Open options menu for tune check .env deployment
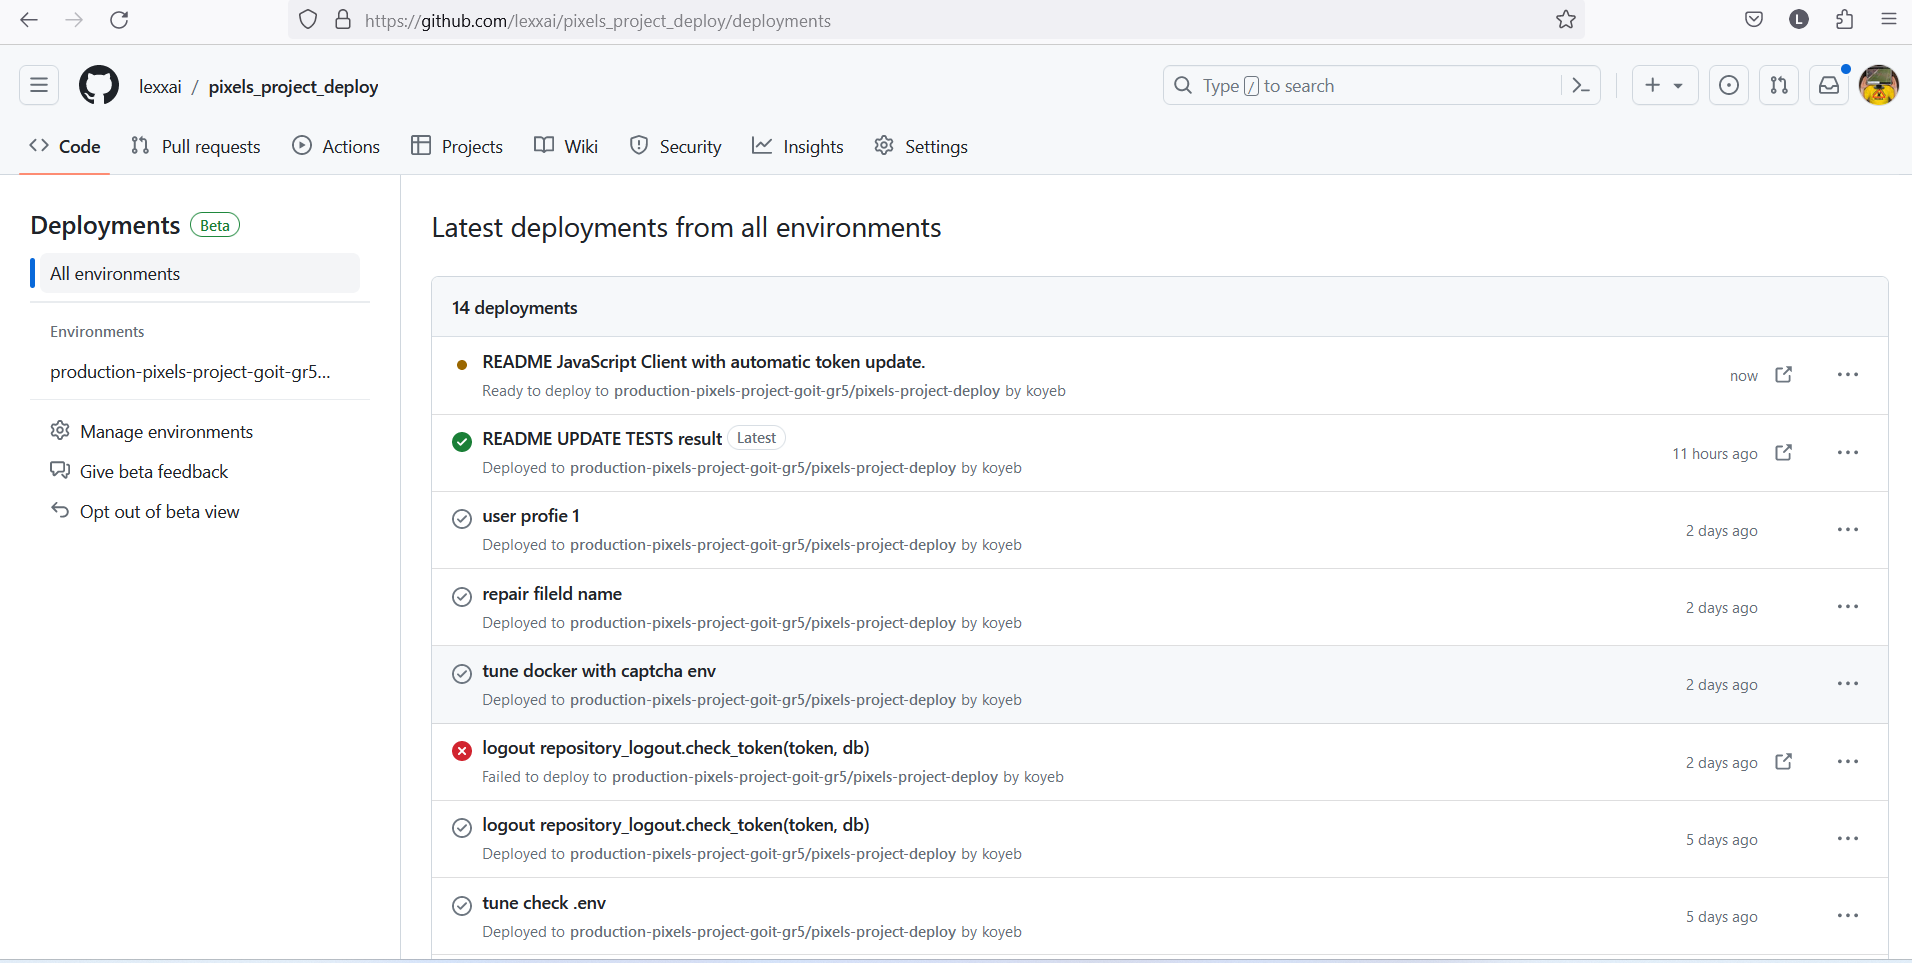This screenshot has width=1912, height=963. [x=1848, y=916]
